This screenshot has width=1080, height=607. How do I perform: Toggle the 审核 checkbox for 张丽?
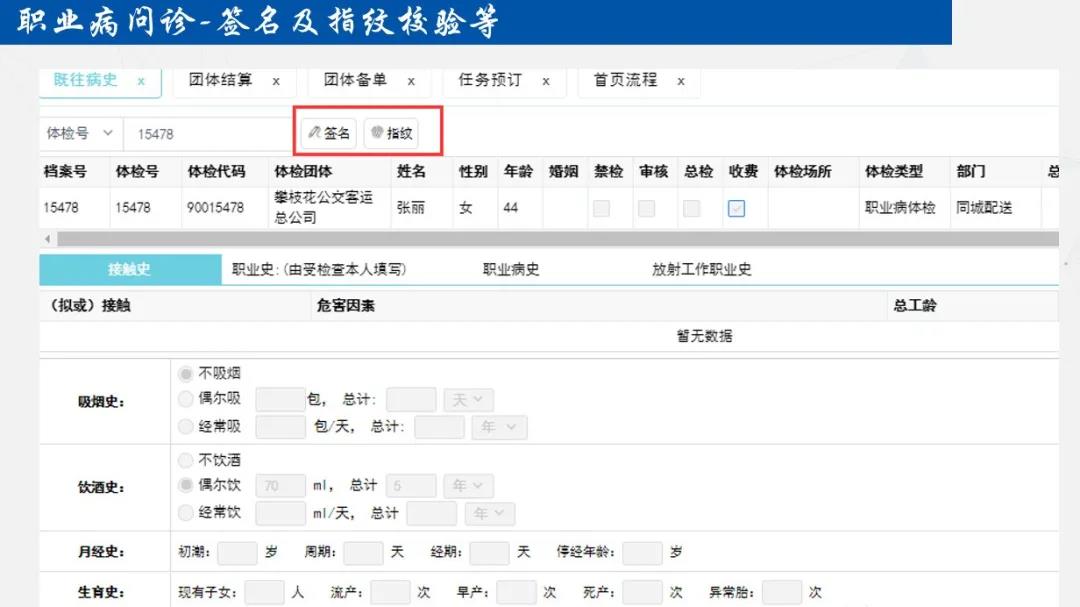click(x=646, y=208)
